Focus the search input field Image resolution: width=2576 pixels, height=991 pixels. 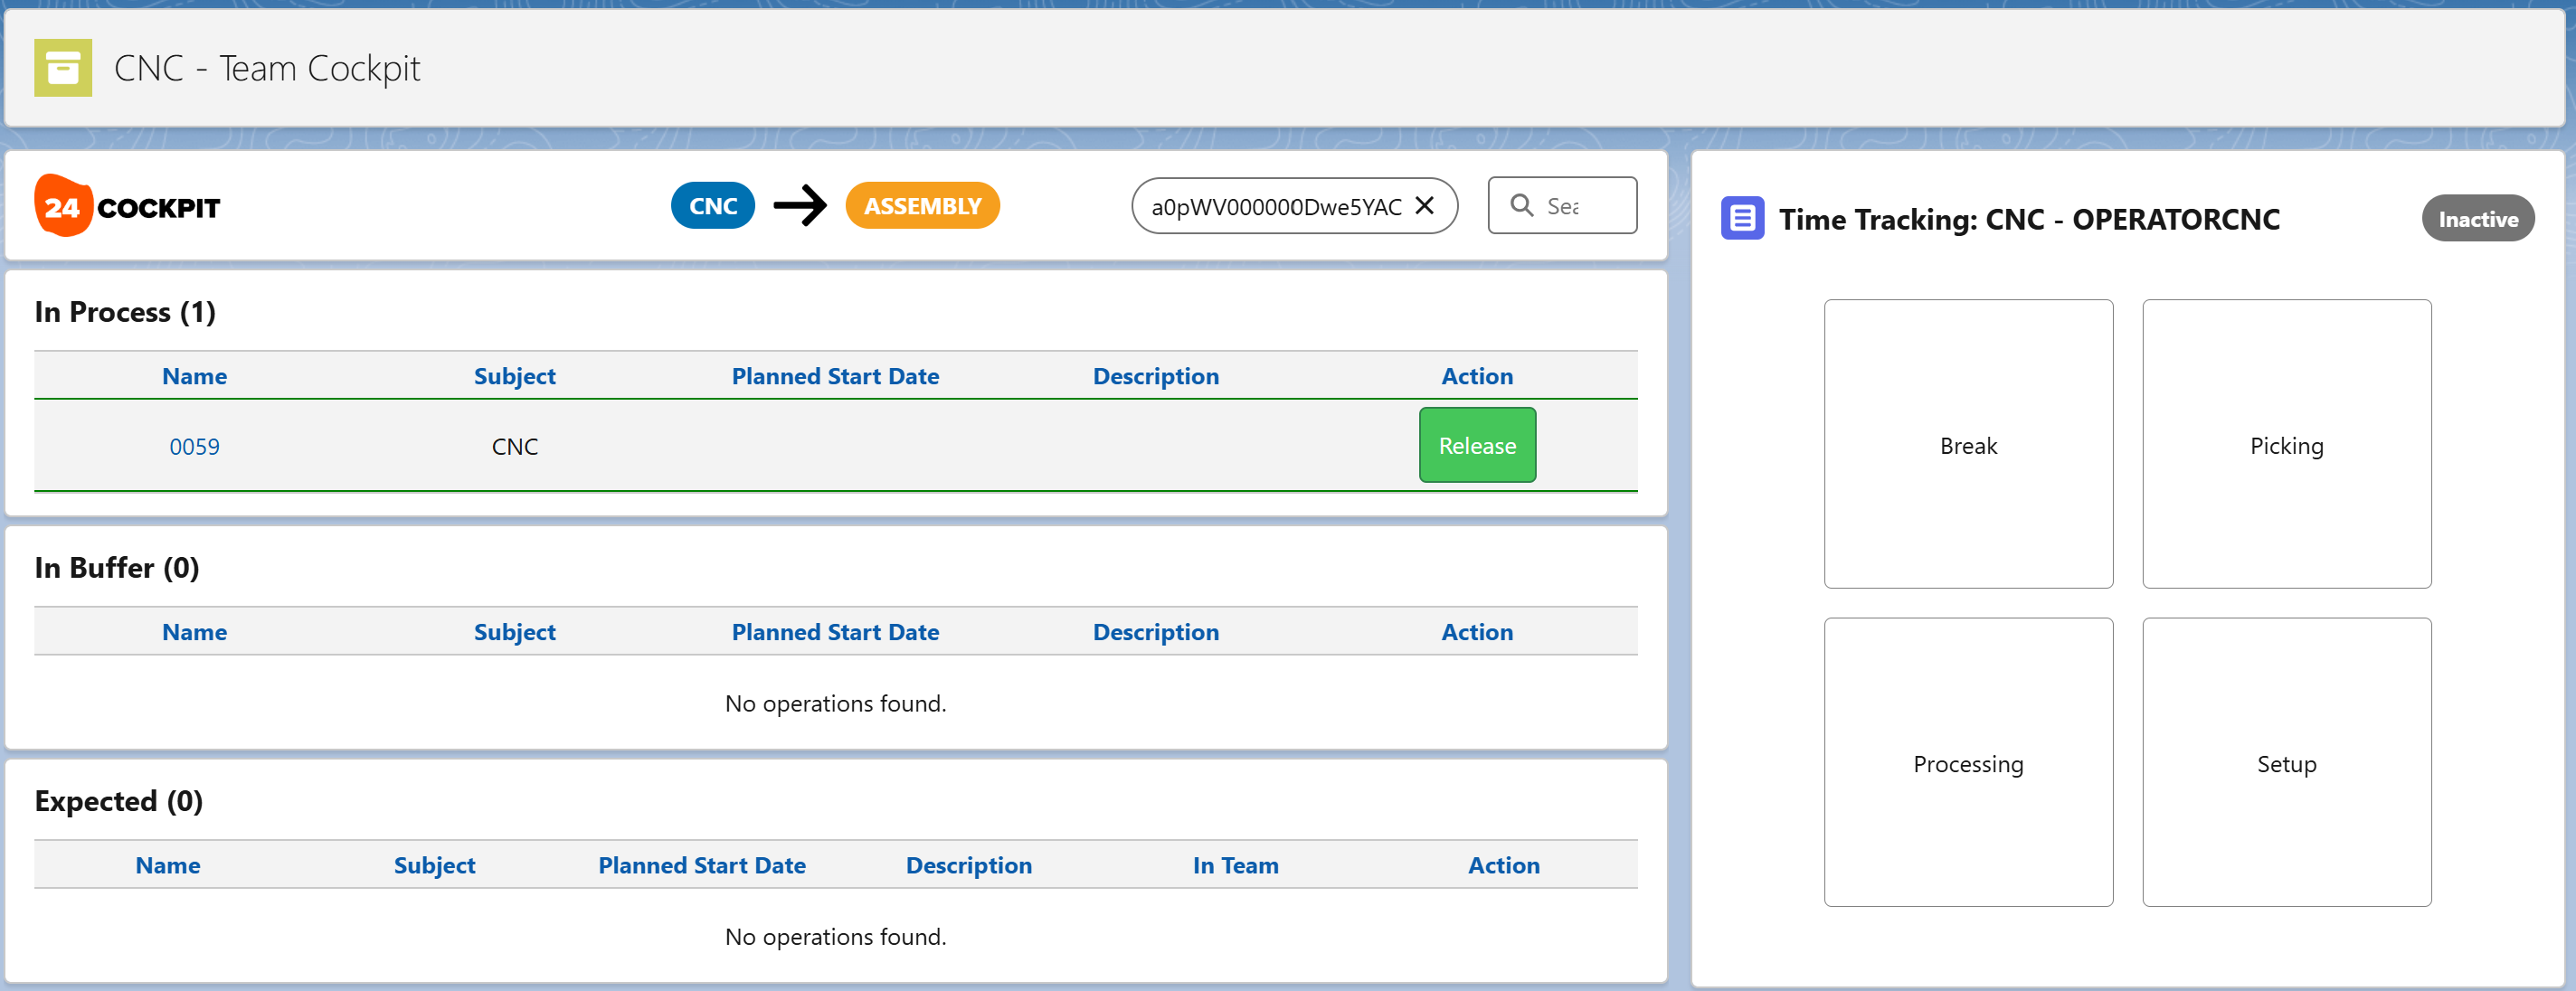coord(1585,206)
